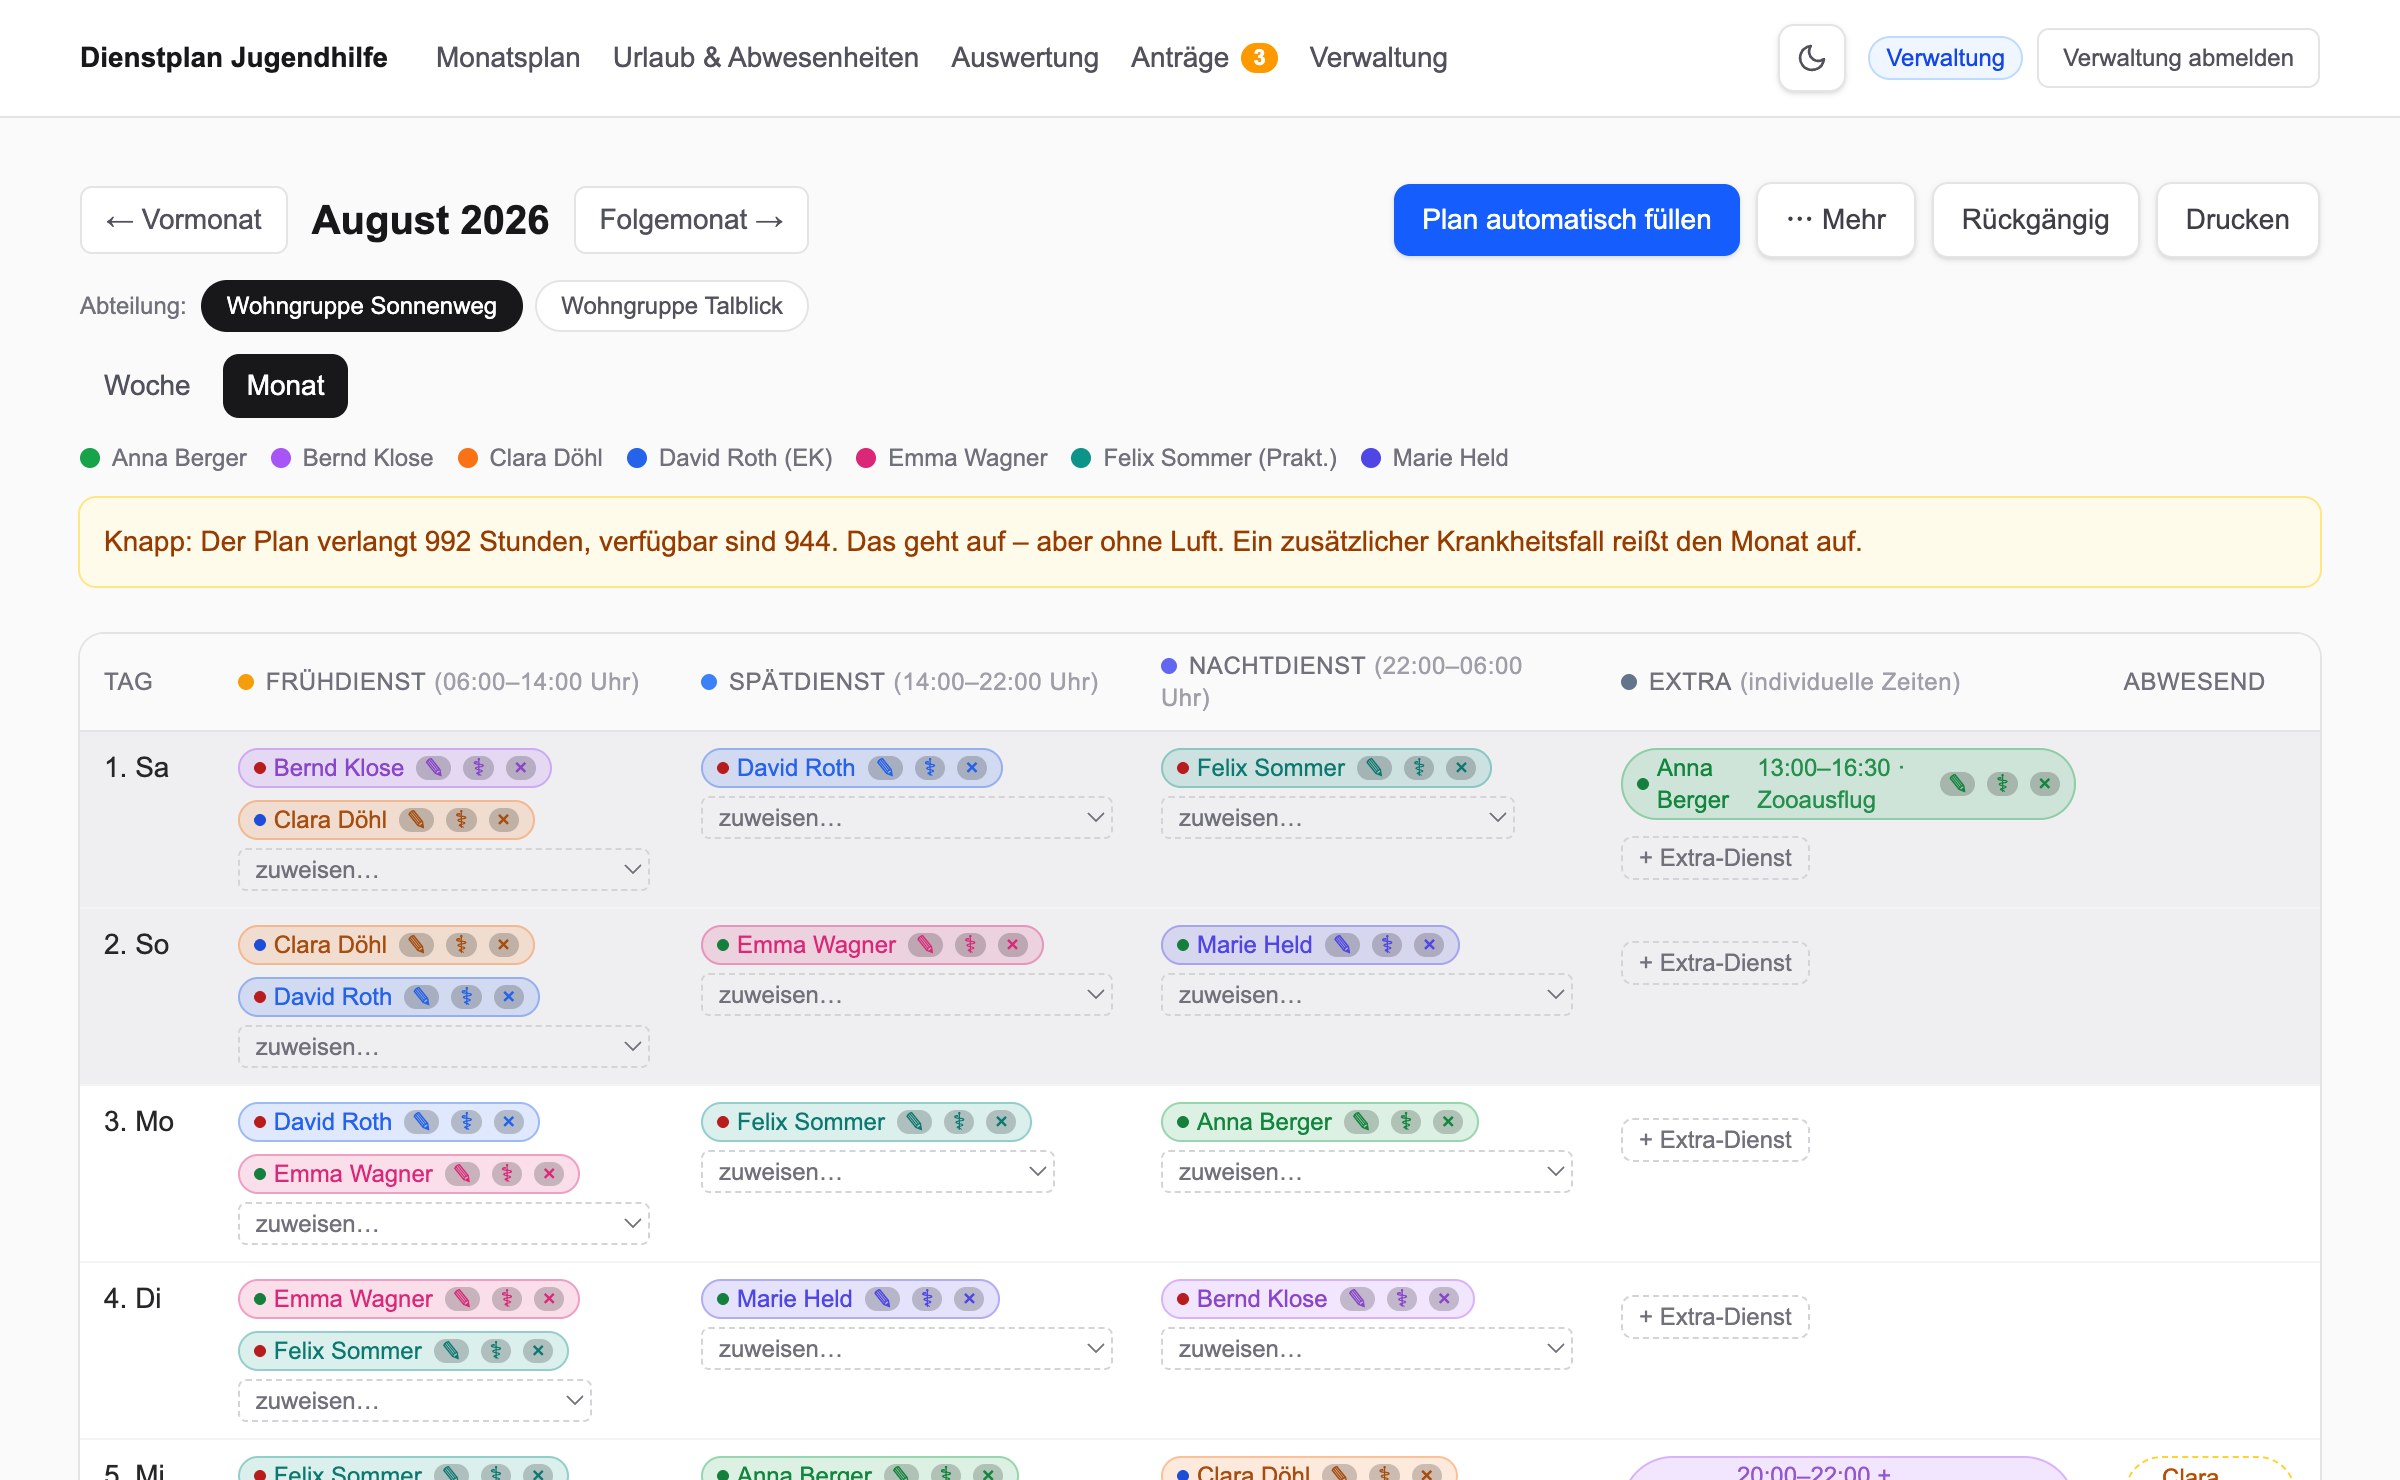Mark Anna Berger sick on 3. Mo Nachtdienst
This screenshot has width=2400, height=1480.
1406,1122
